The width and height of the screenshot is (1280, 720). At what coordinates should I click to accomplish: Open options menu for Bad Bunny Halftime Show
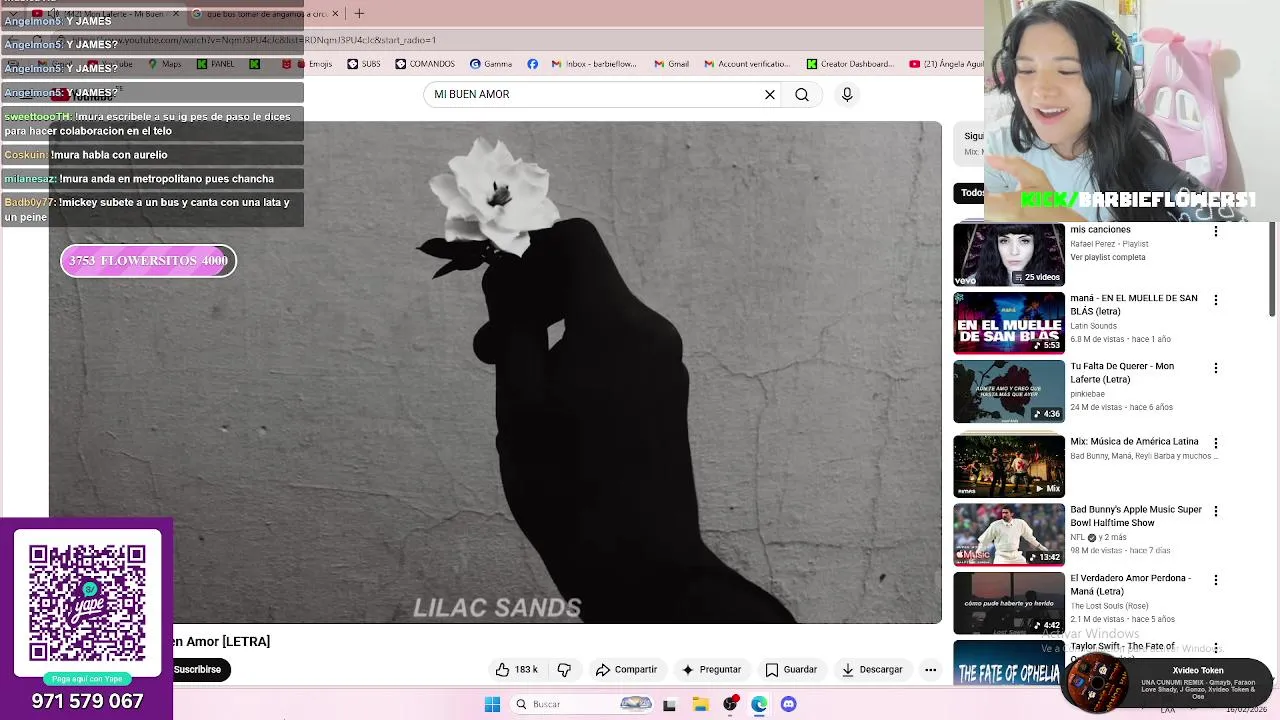click(x=1216, y=511)
